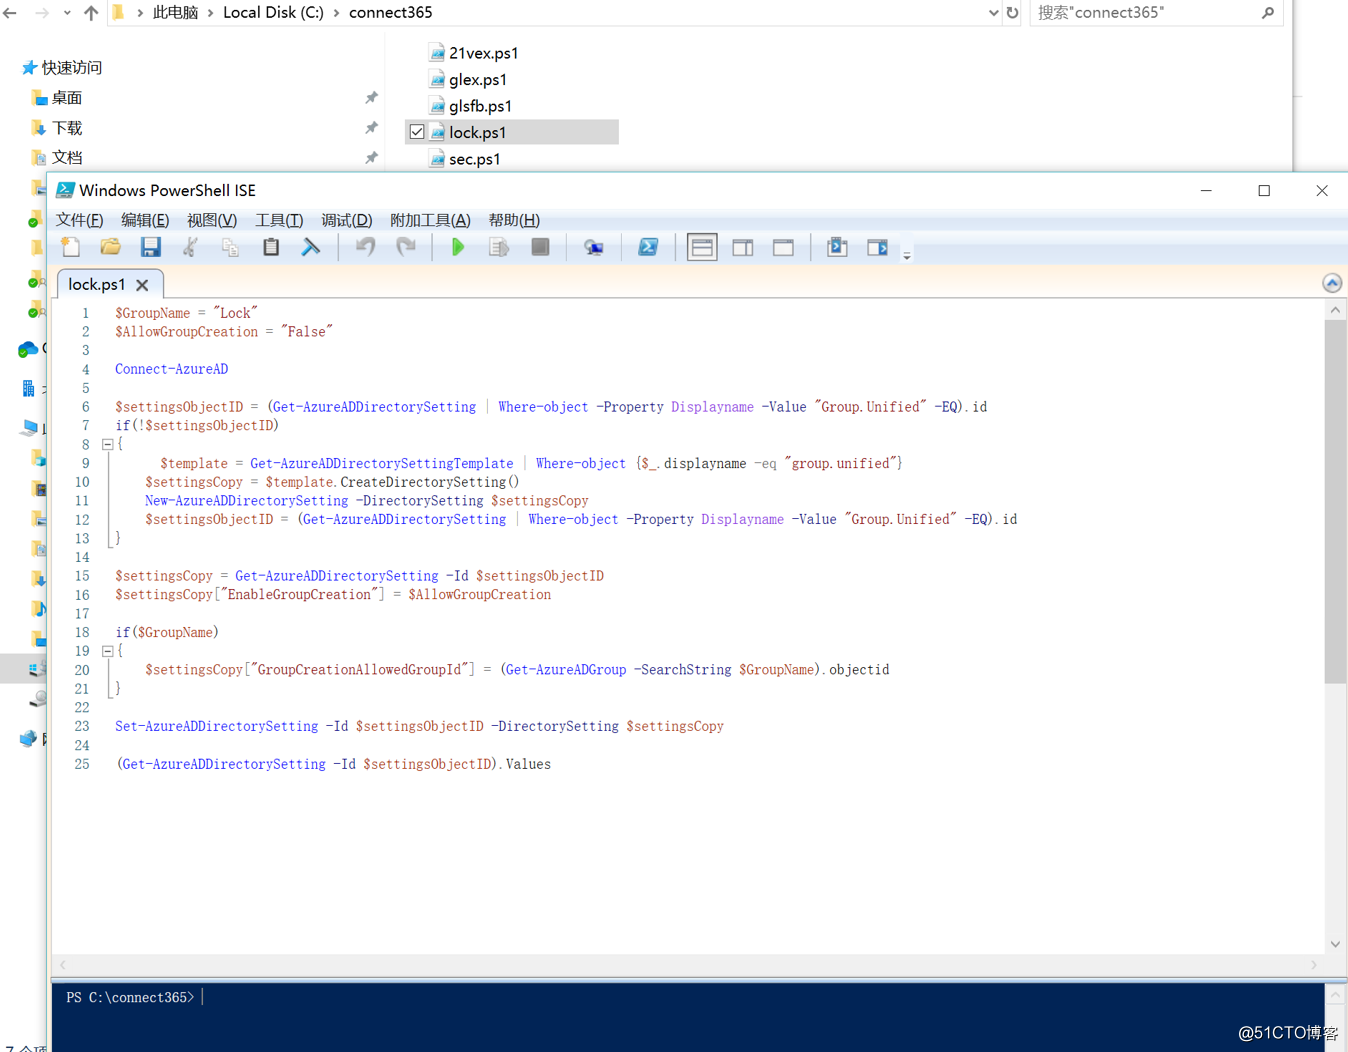The image size is (1348, 1052).
Task: Select 21vex.ps1 in the Explorer file list
Action: (x=484, y=53)
